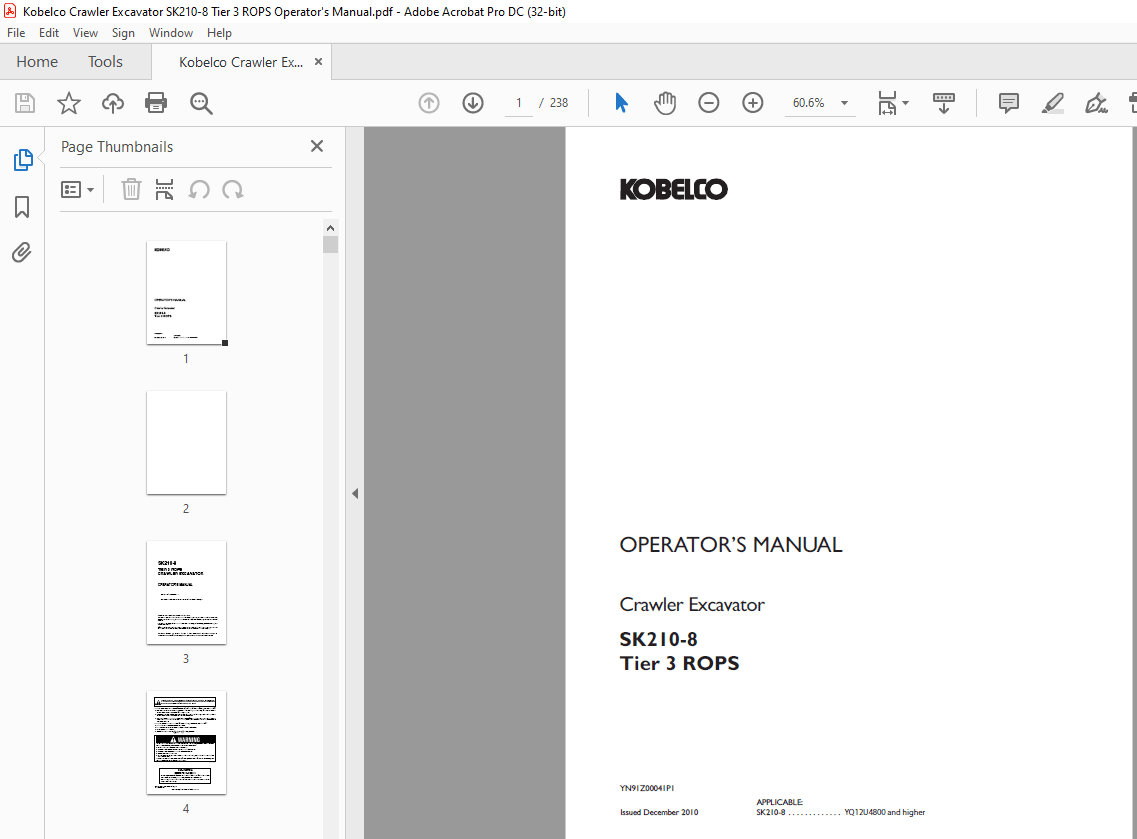Open the Attachments panel

(22, 252)
